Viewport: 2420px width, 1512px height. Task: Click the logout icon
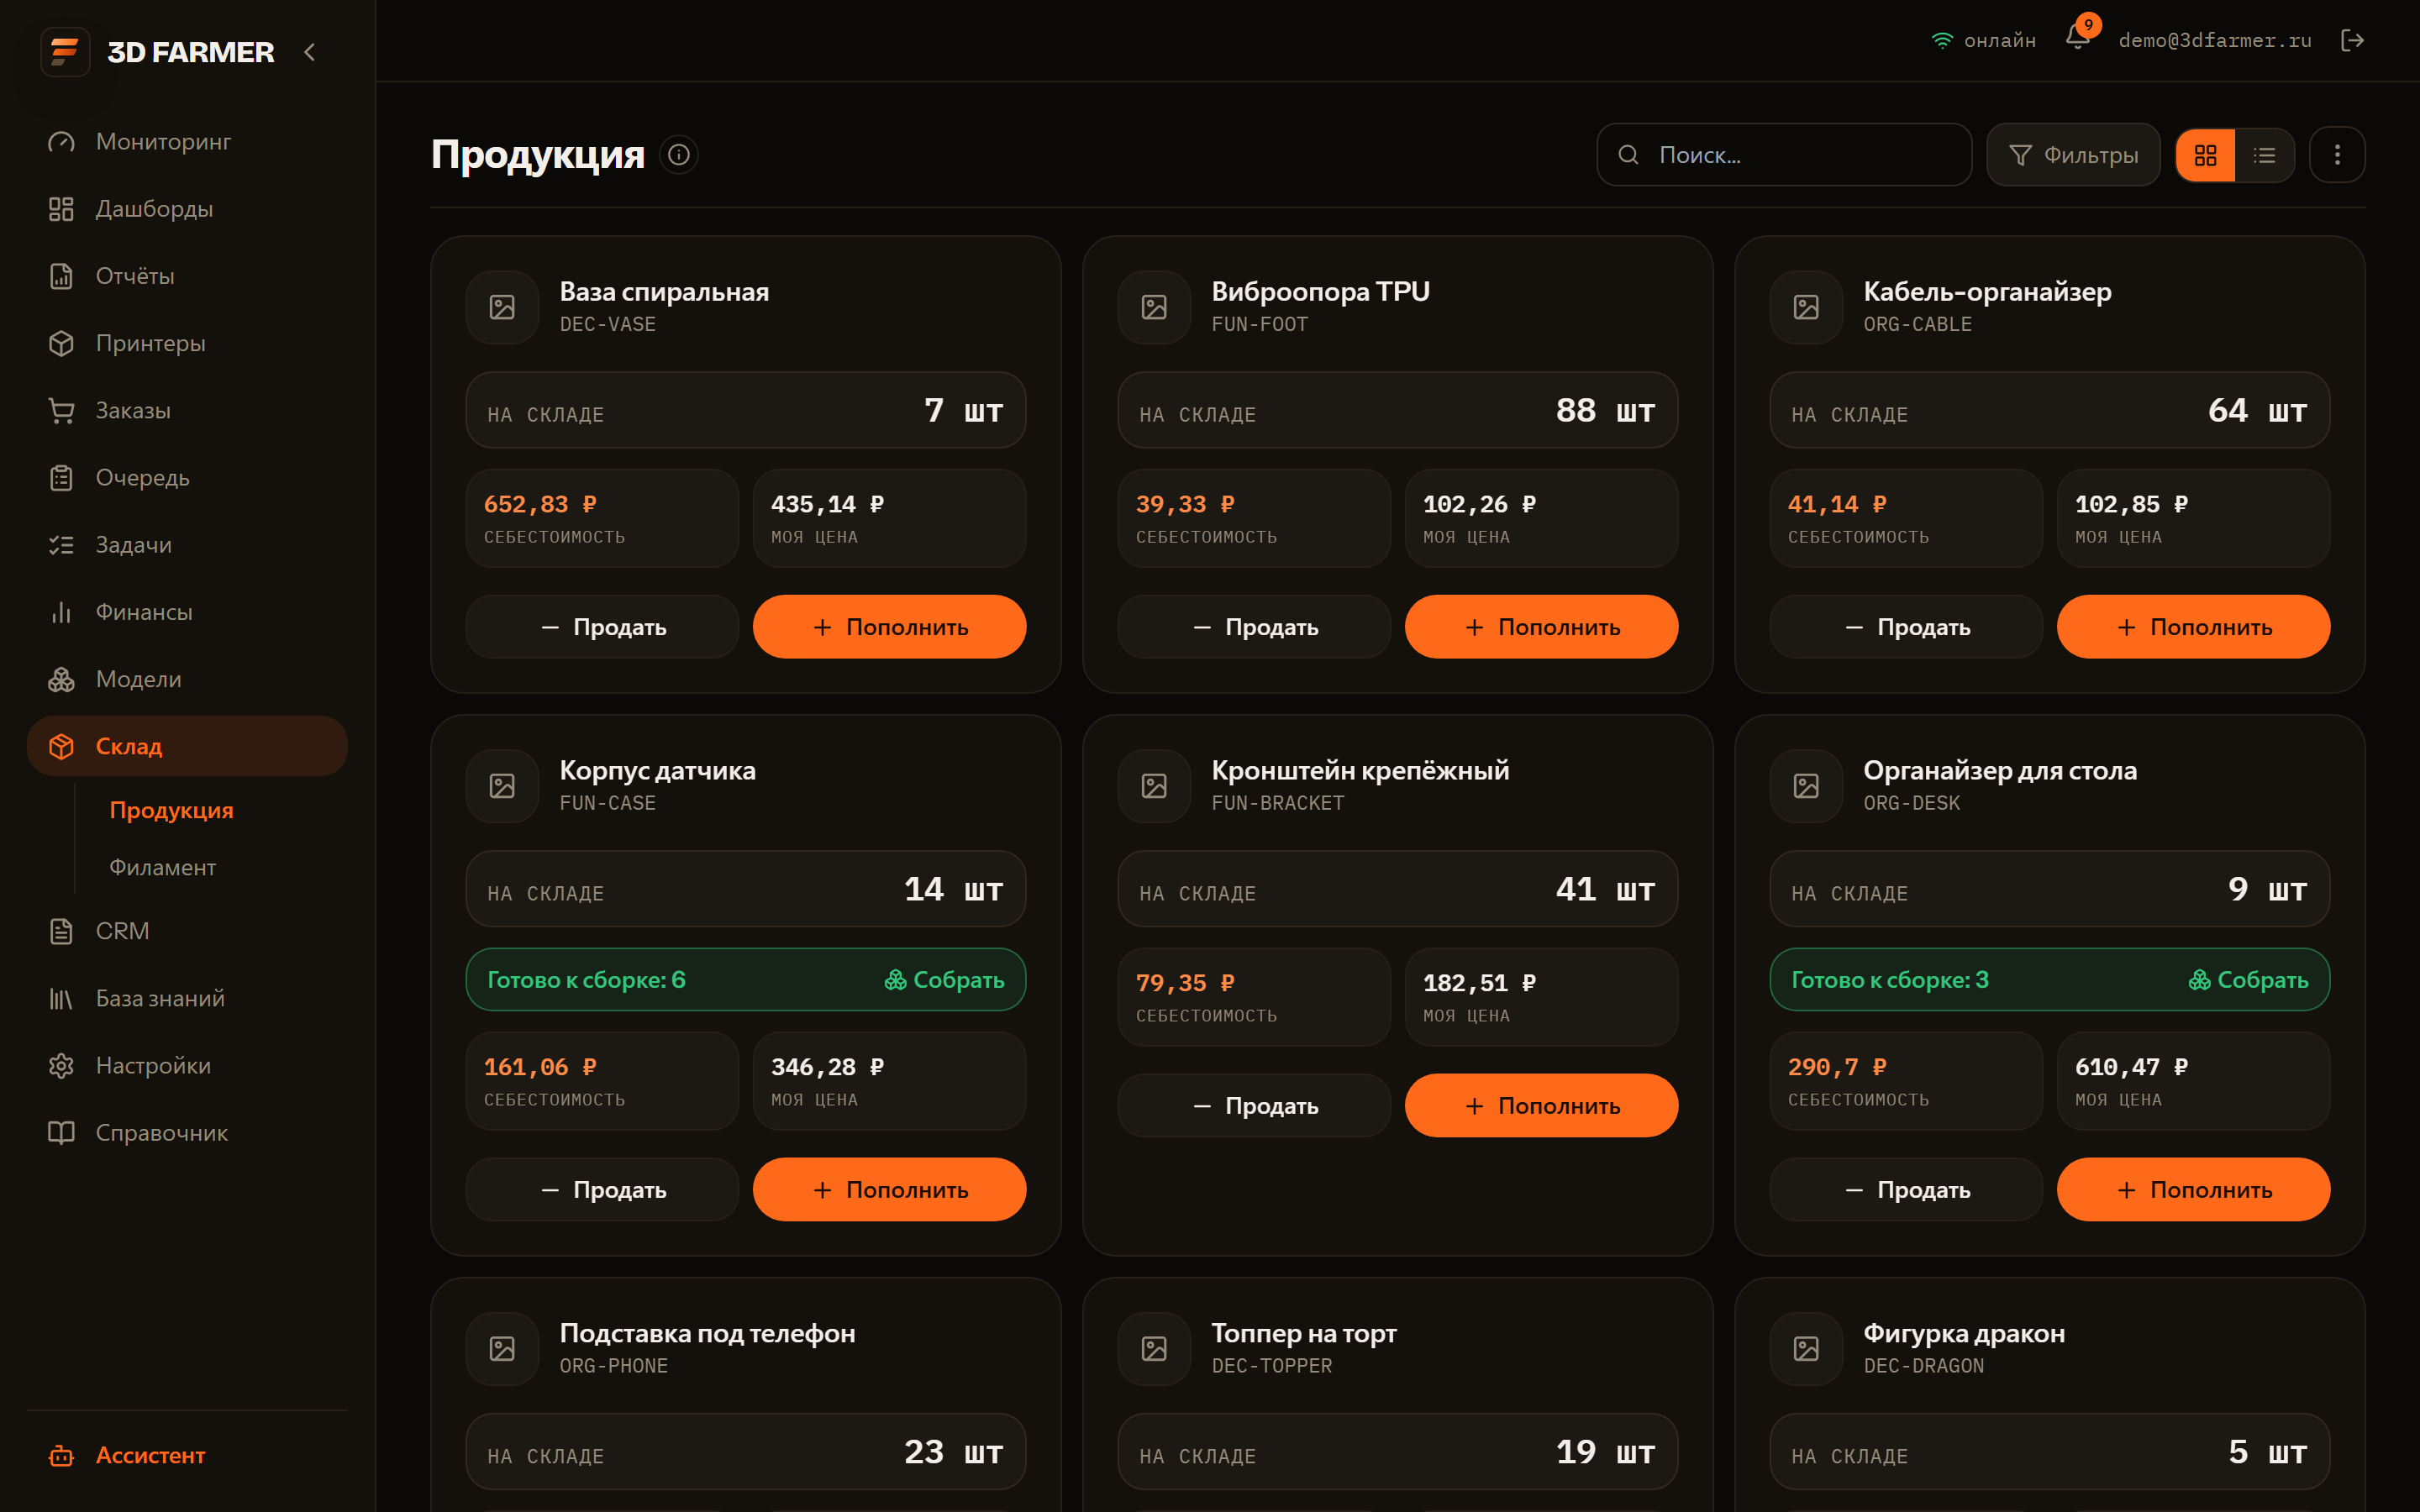[x=2353, y=40]
